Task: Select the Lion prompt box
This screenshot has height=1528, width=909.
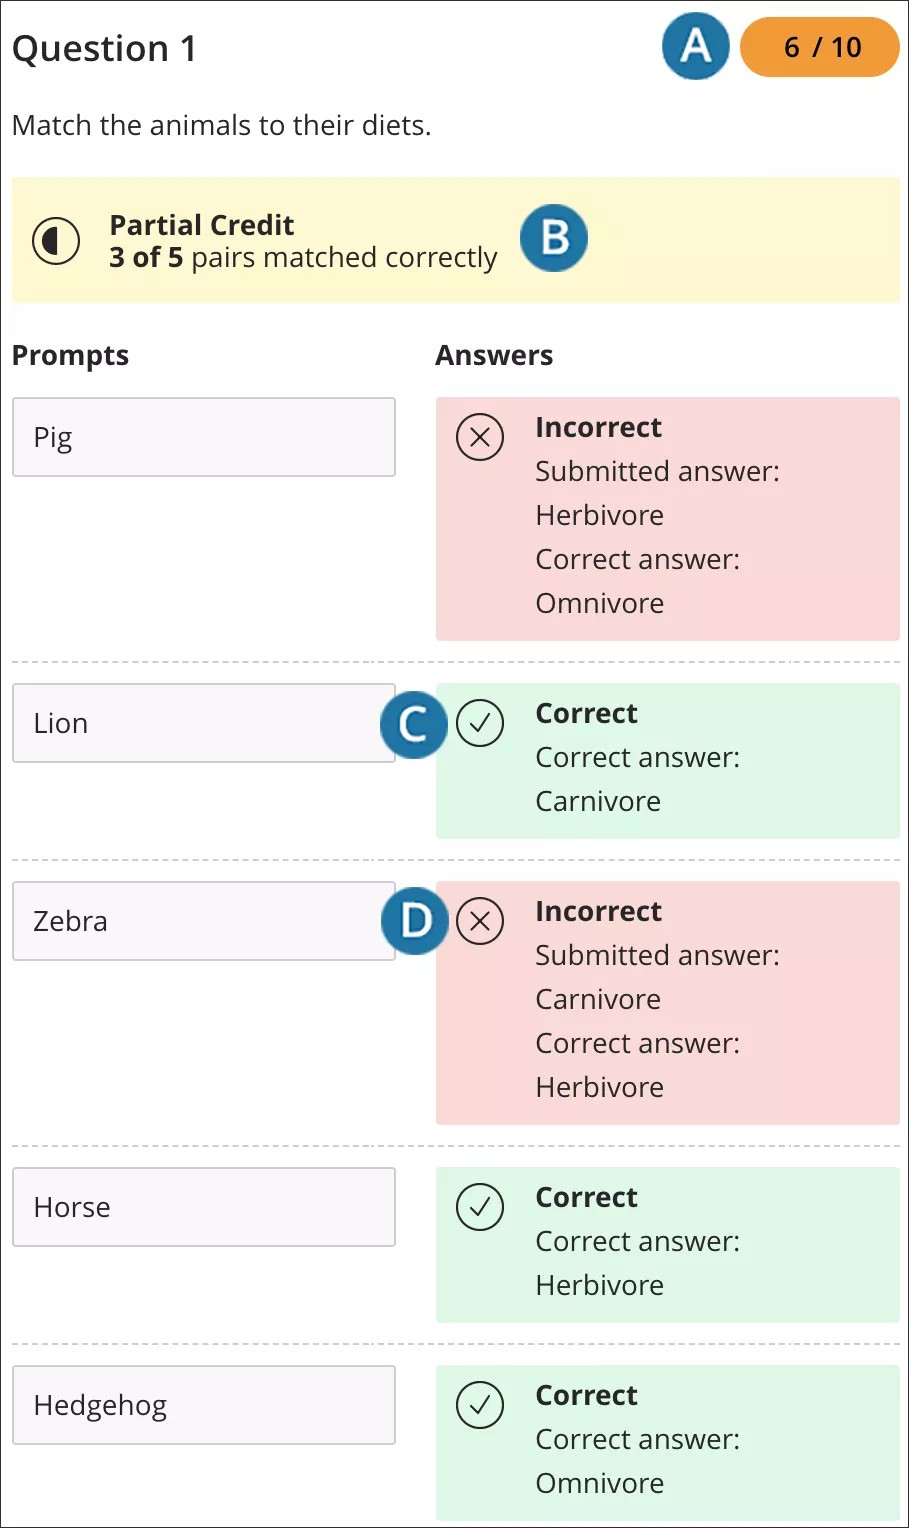Action: point(204,723)
